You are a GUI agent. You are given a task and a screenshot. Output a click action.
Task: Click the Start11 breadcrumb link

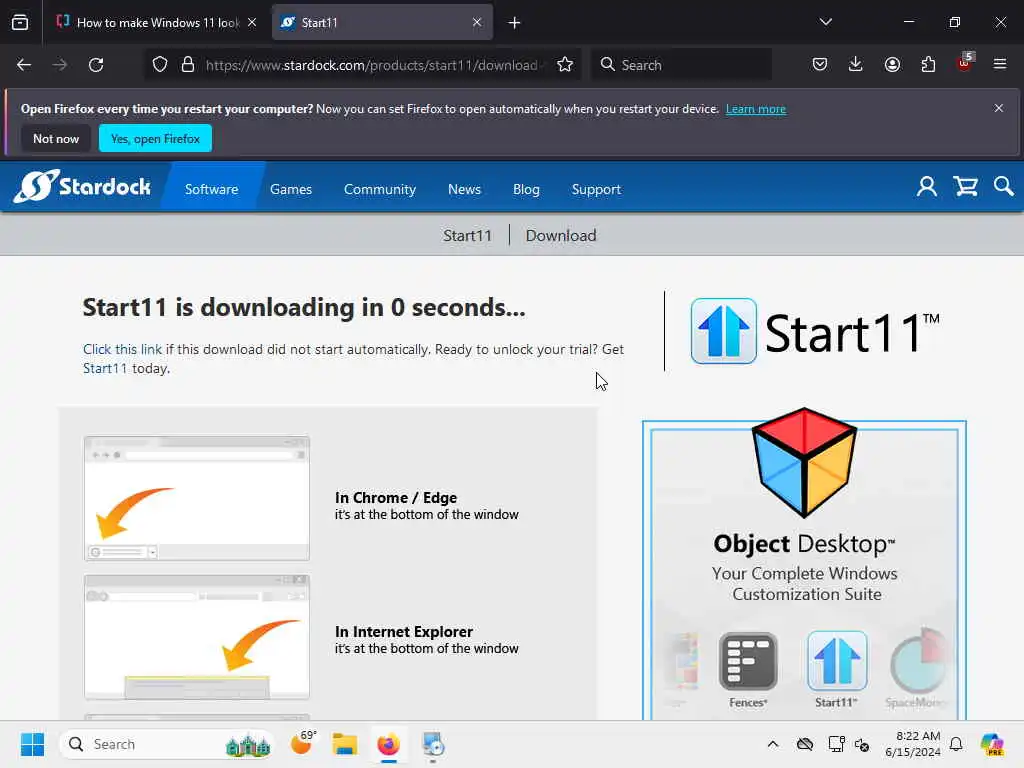[x=467, y=236]
